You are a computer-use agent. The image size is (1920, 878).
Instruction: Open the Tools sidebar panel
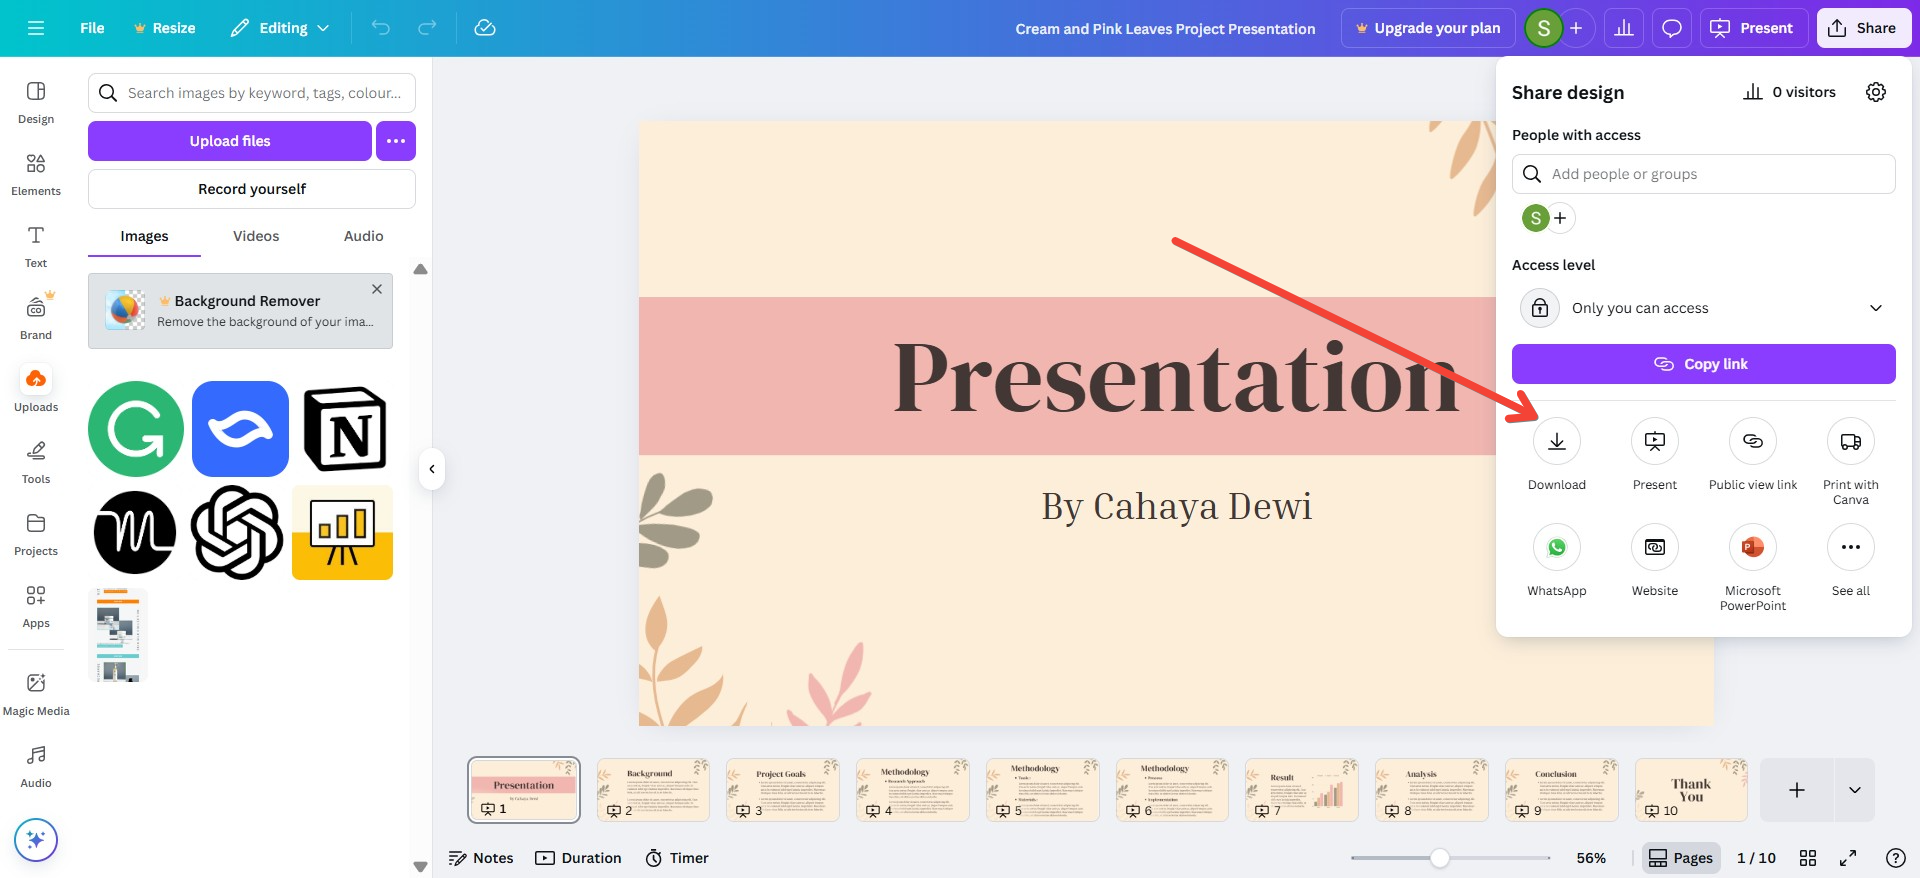pyautogui.click(x=36, y=463)
